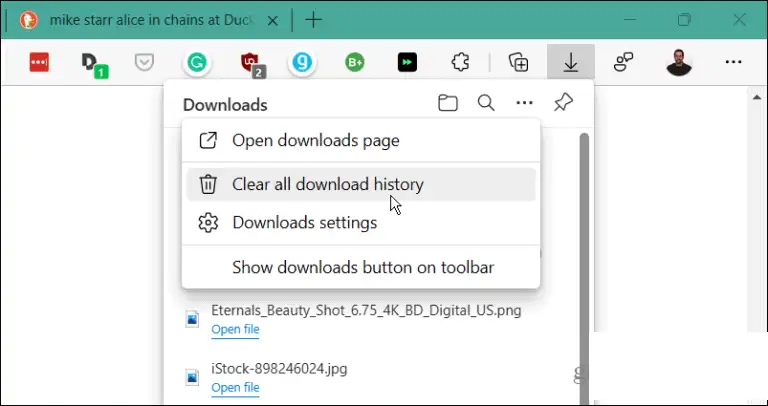Open the uBlock Origin shield extension
This screenshot has height=406, width=768.
[x=252, y=65]
